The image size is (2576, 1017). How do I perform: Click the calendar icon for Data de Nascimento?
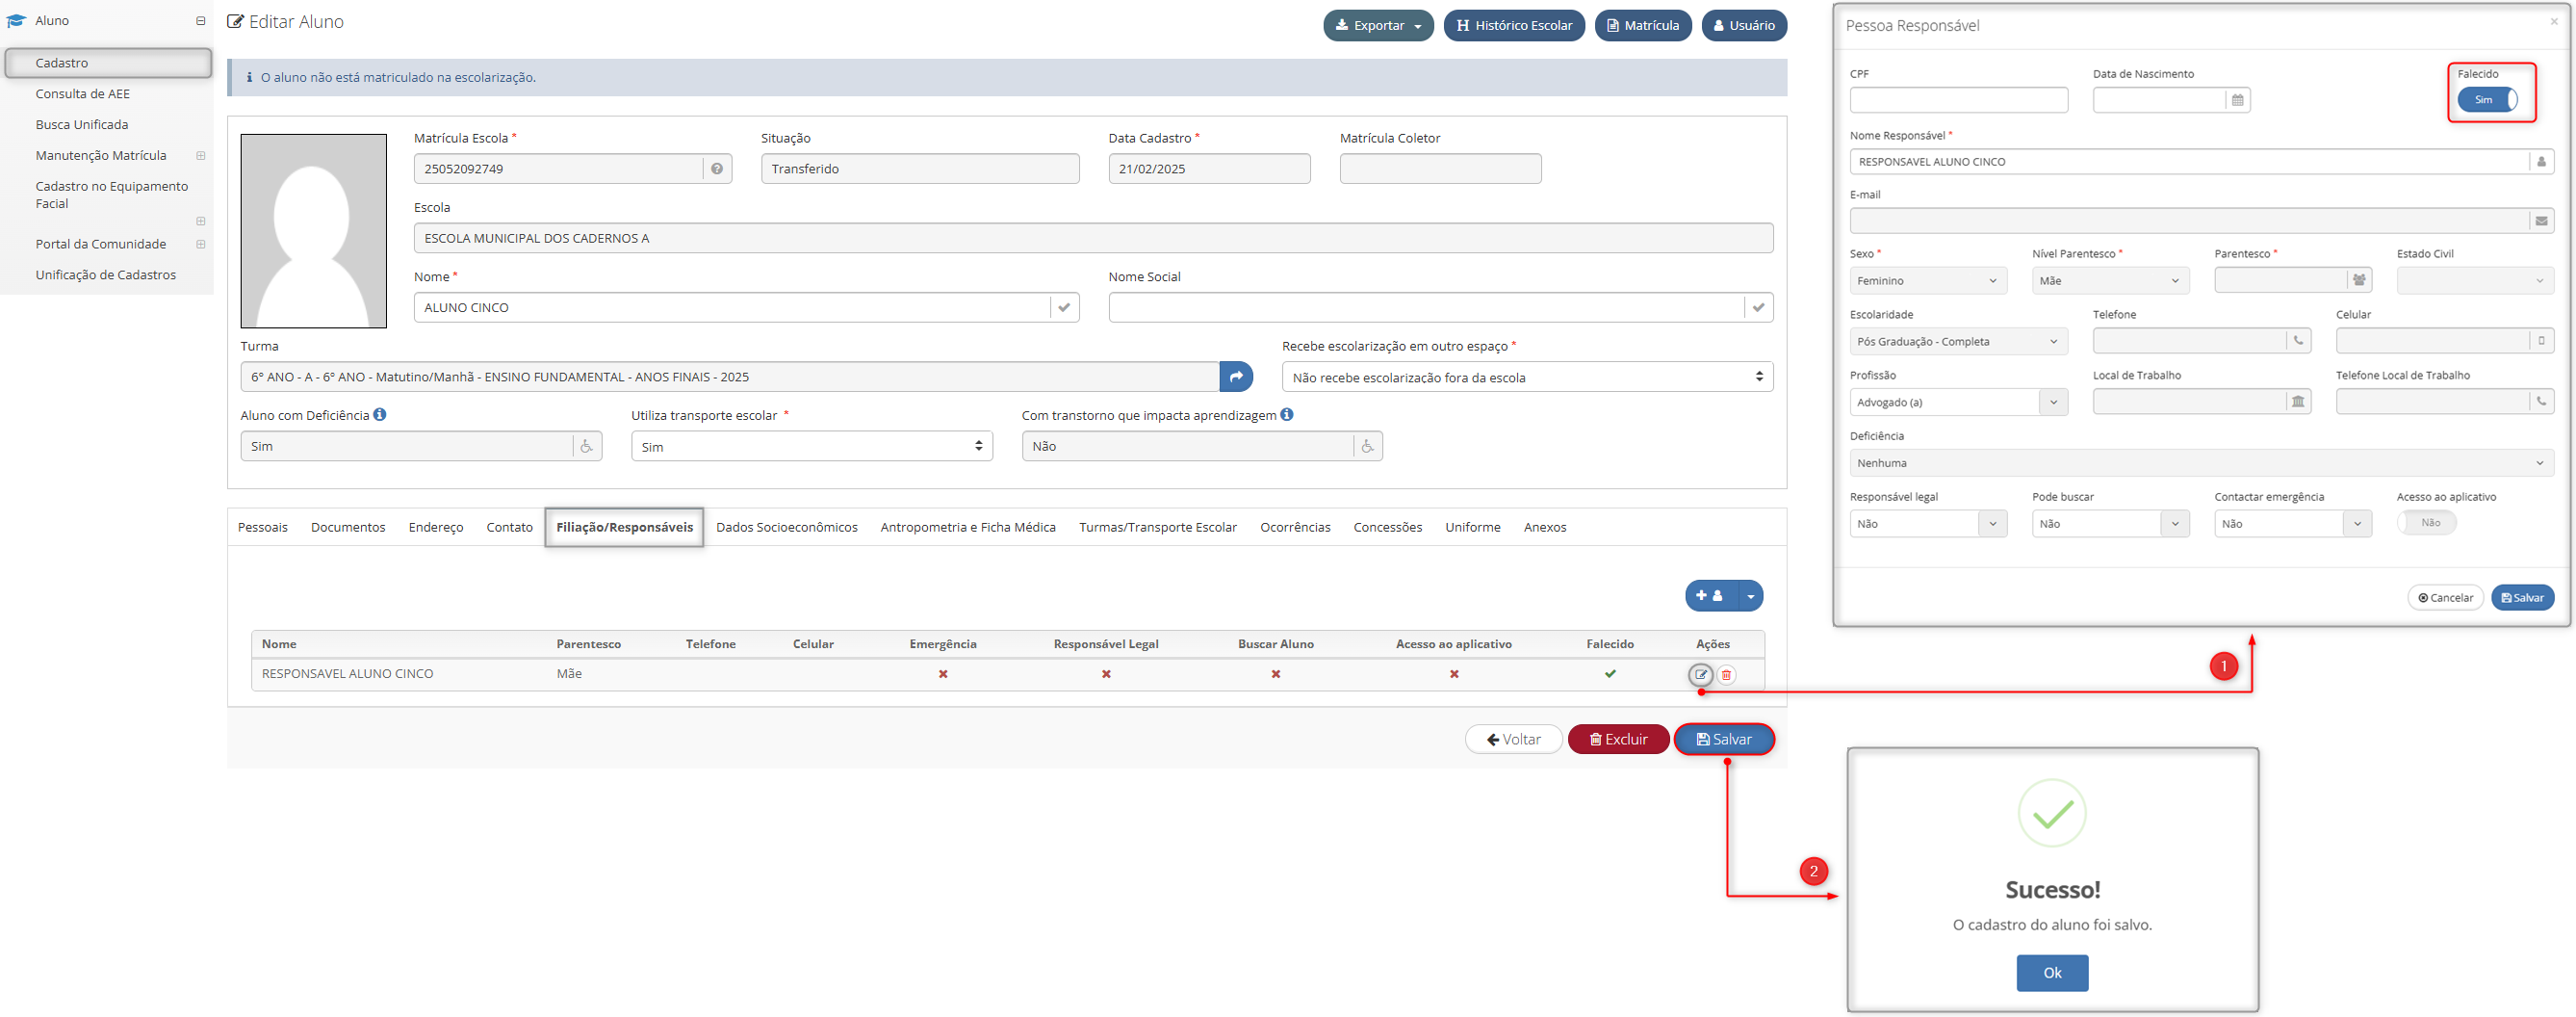2238,100
